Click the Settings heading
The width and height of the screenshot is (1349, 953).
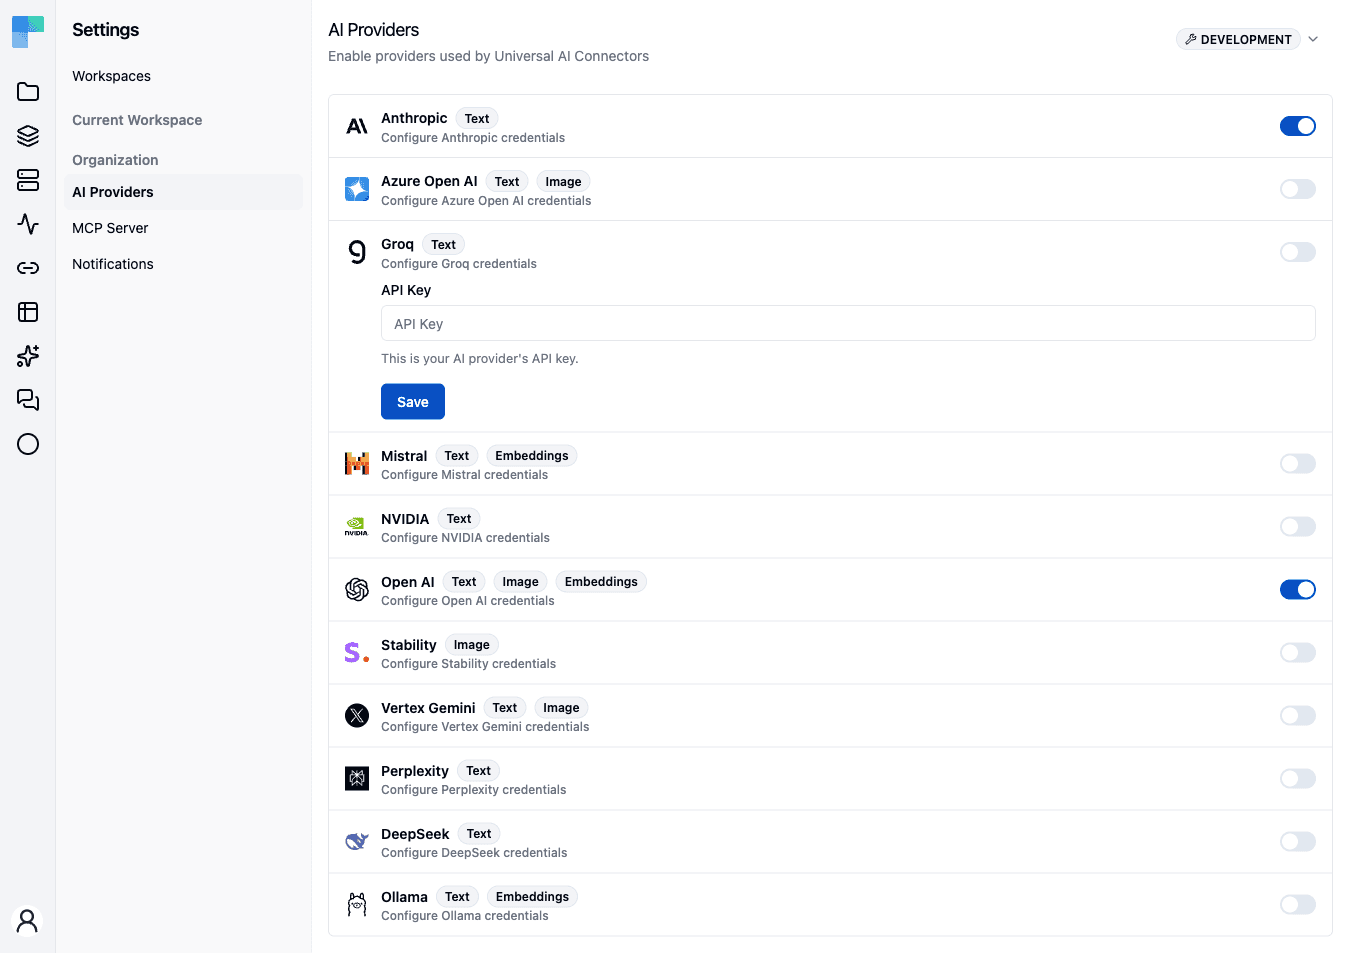(106, 30)
